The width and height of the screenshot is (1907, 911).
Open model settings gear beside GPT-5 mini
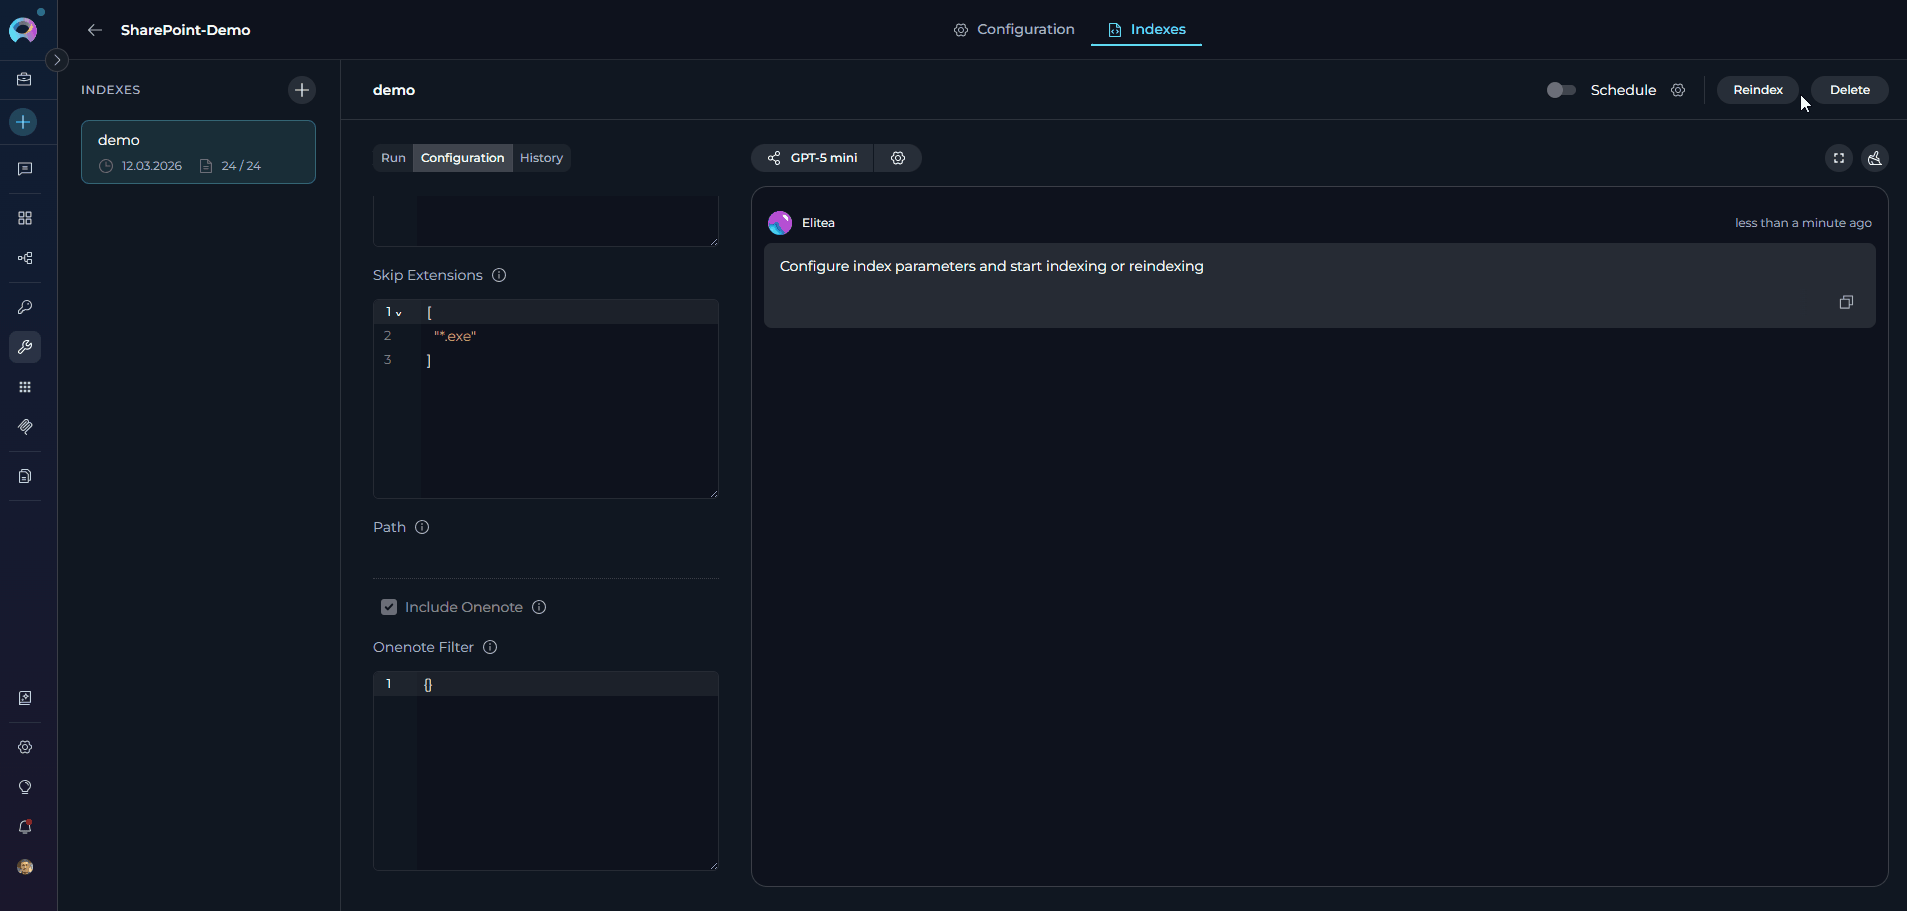[898, 158]
